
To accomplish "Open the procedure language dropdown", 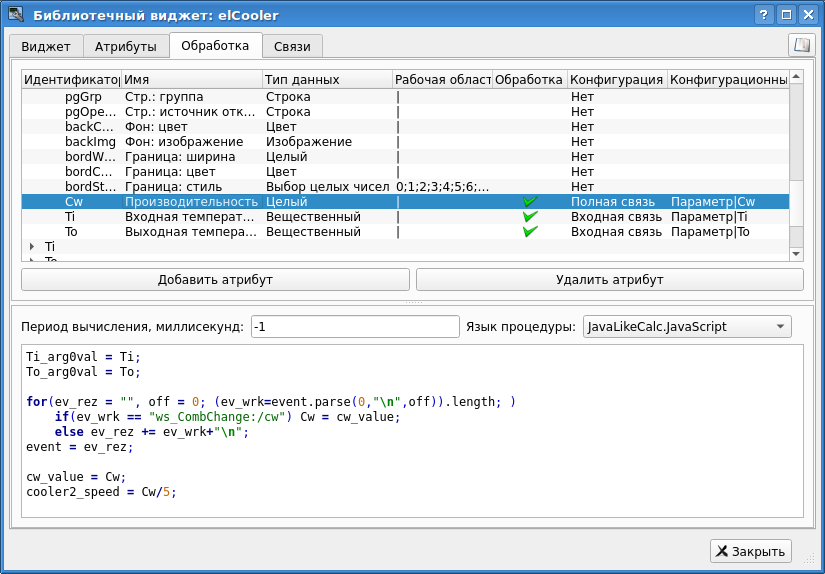I will [687, 327].
